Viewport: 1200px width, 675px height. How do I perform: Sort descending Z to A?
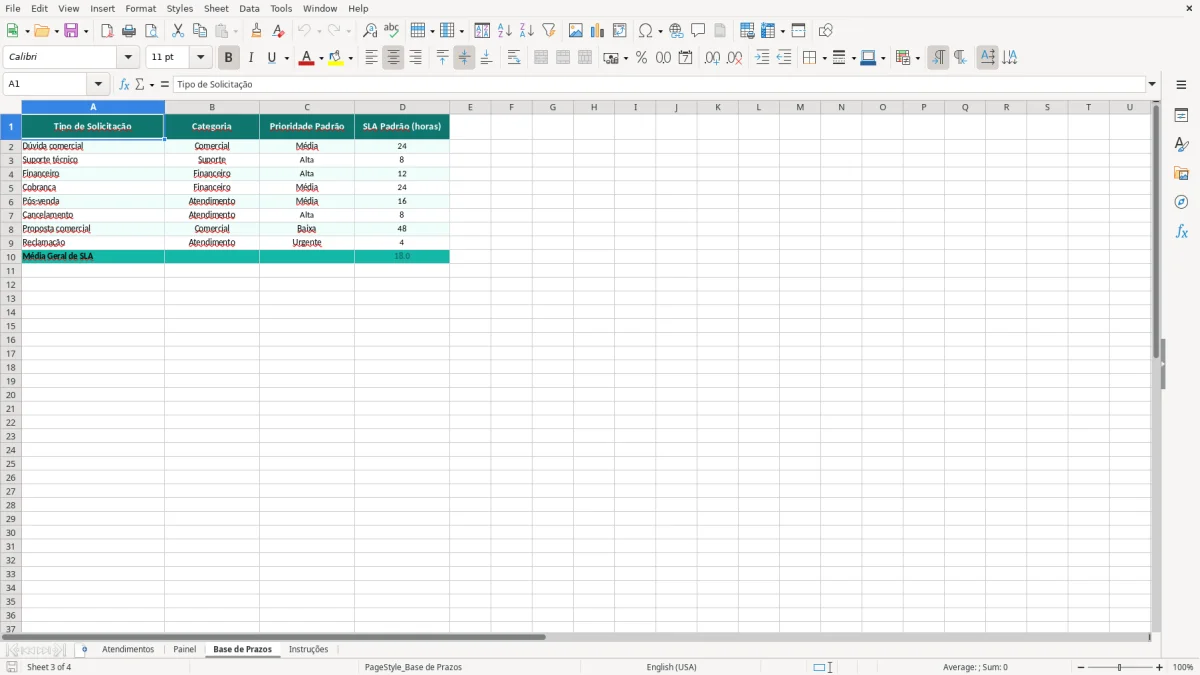point(527,31)
